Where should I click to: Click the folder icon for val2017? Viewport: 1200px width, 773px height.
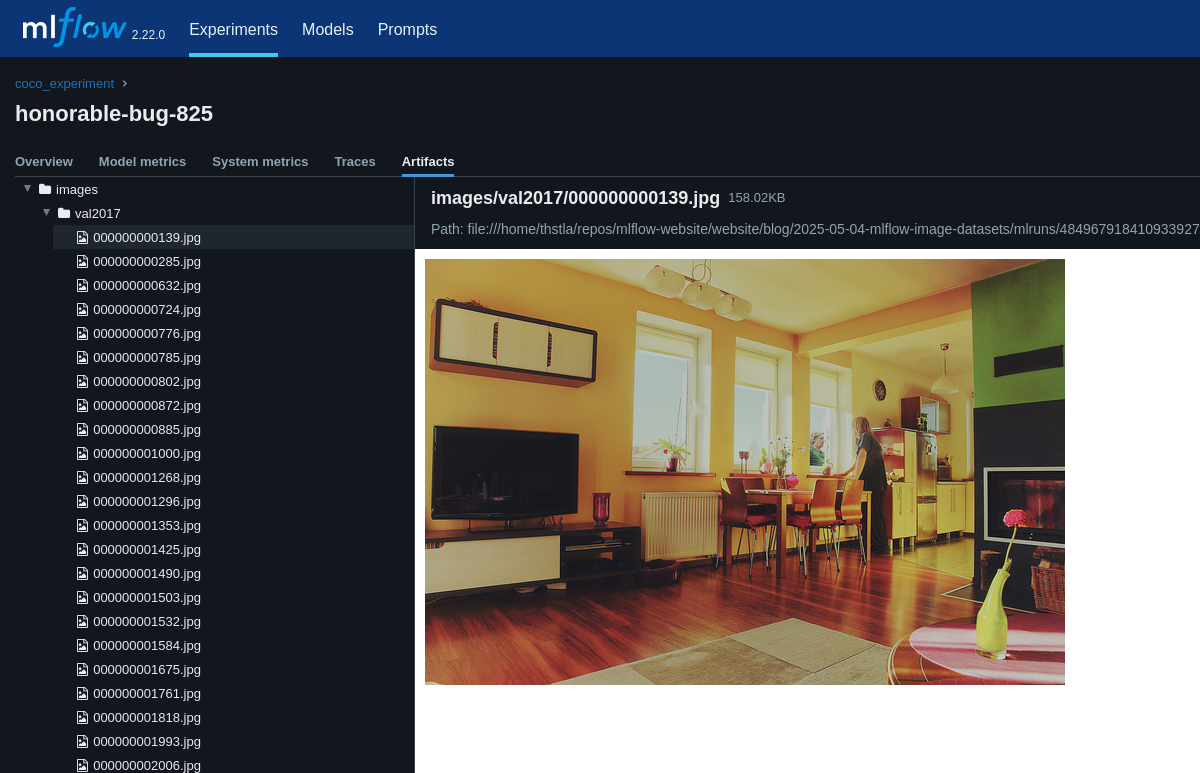click(x=64, y=212)
